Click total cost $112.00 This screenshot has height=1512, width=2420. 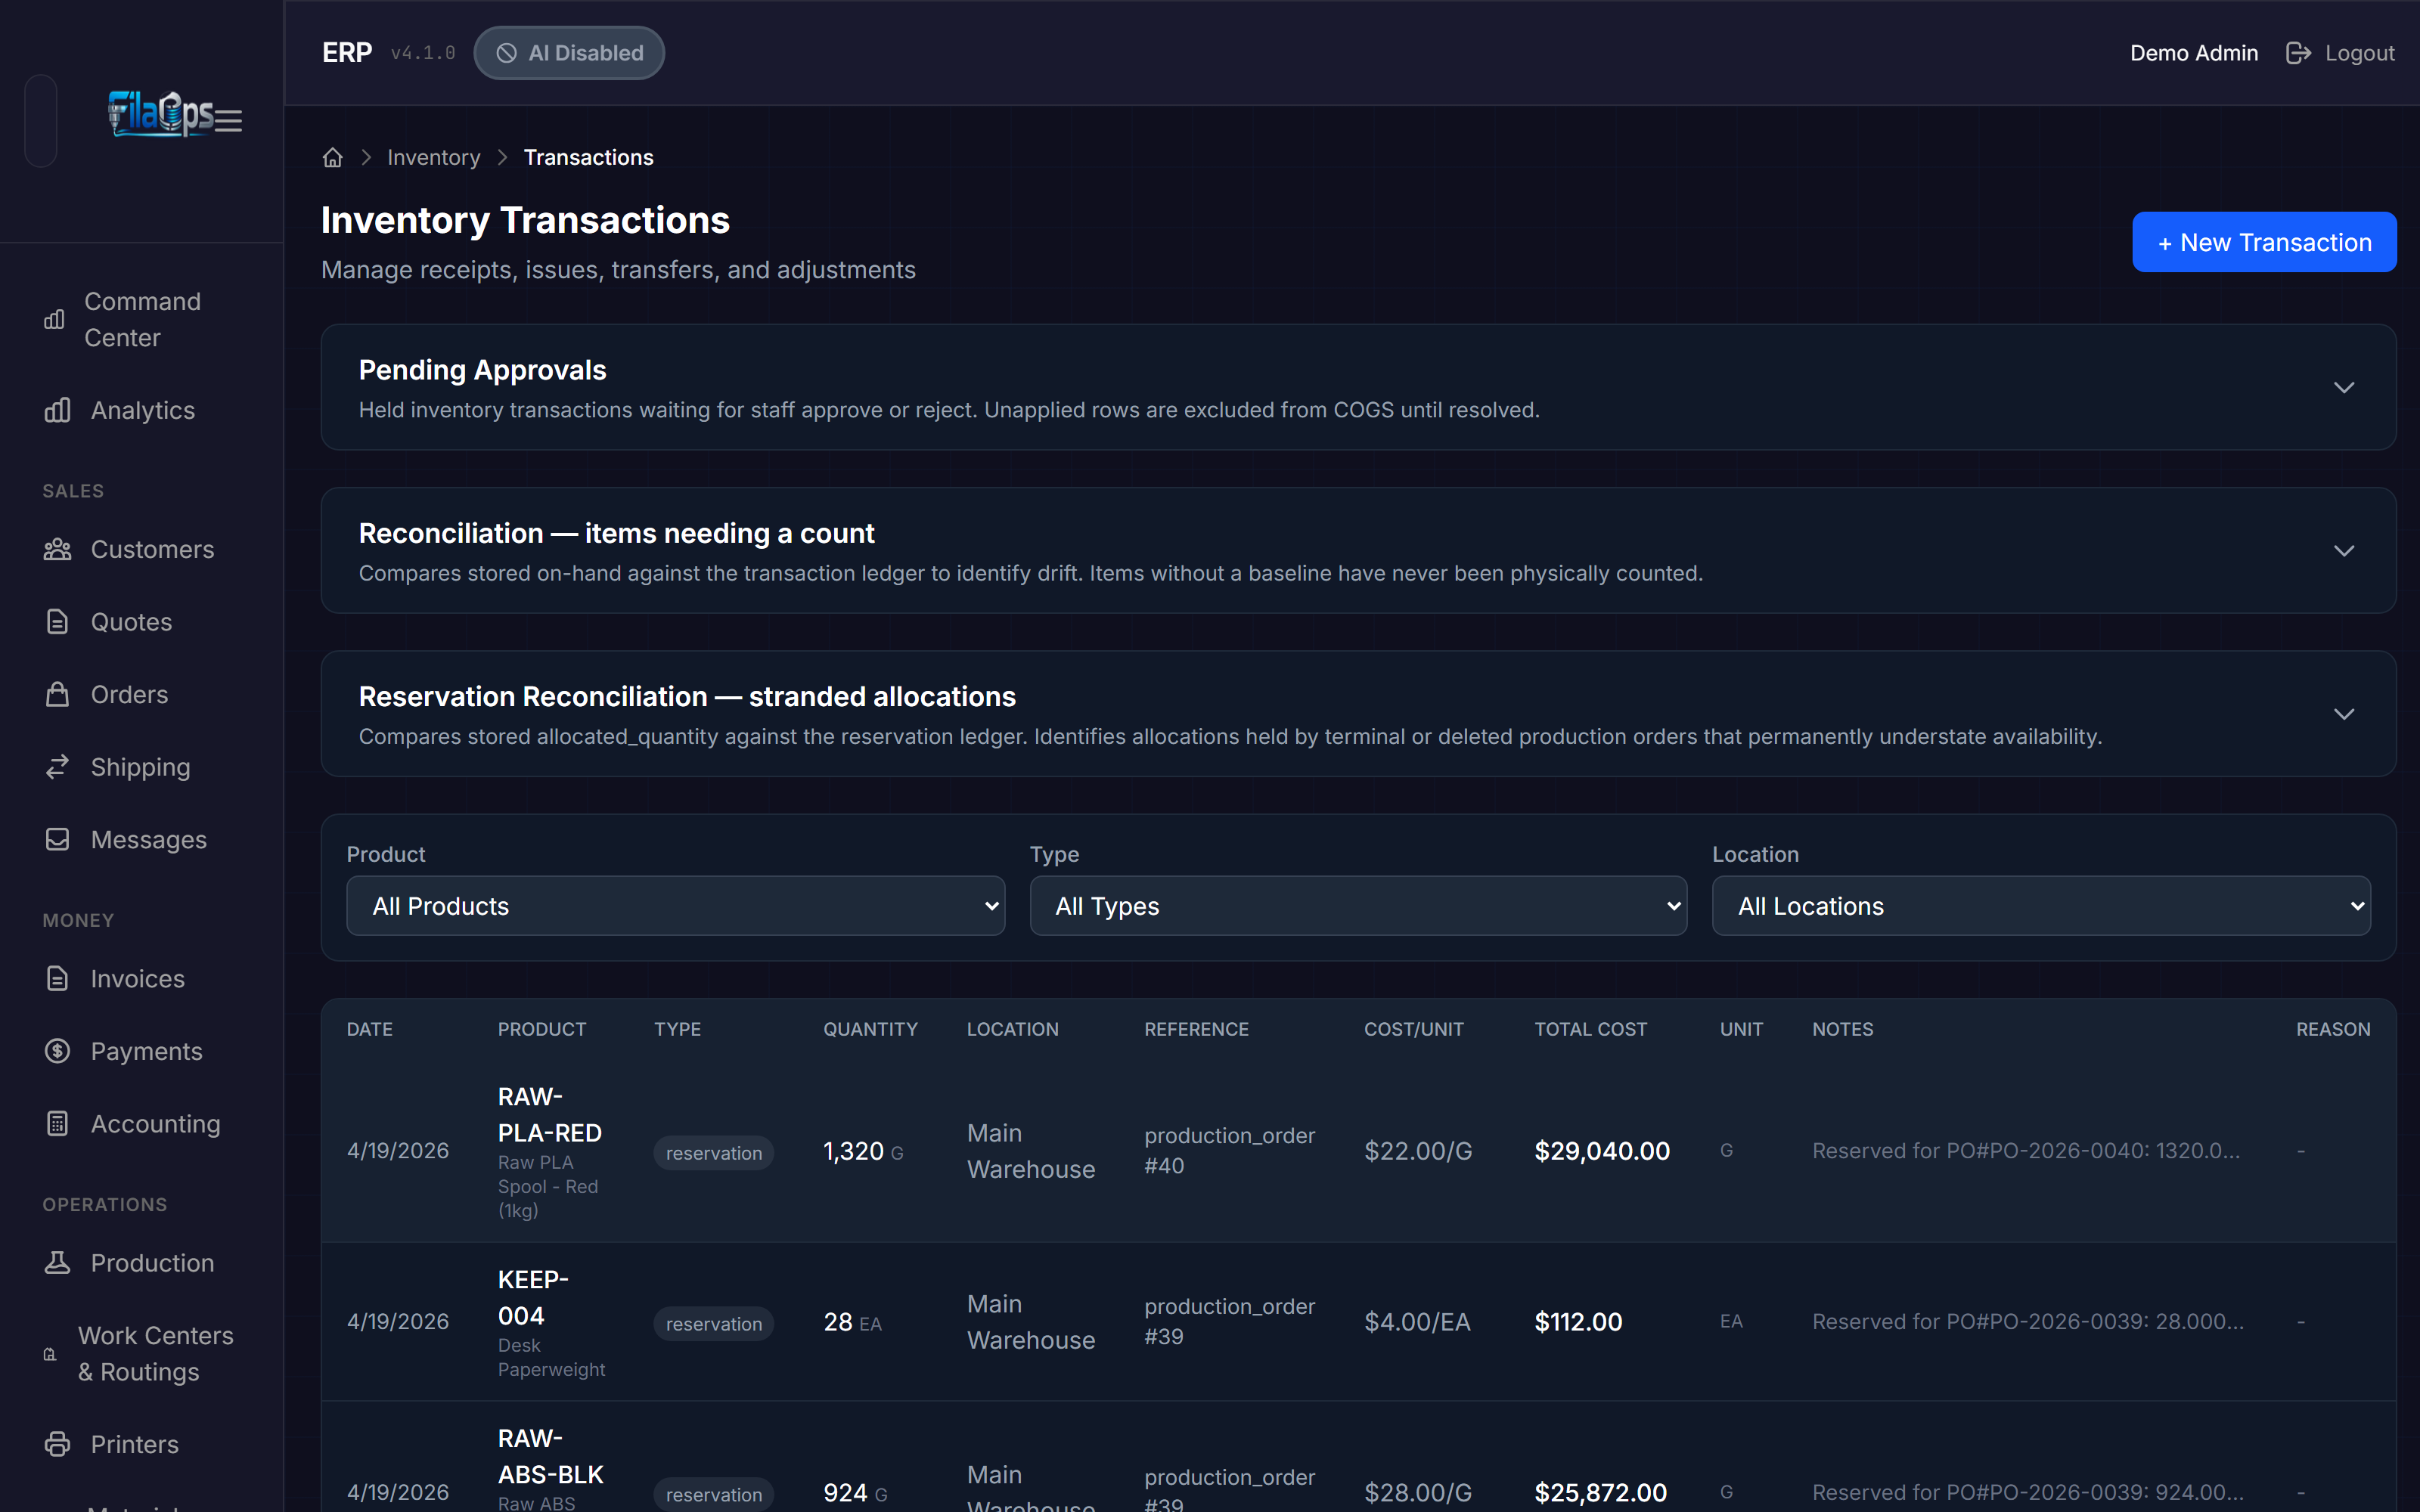[1578, 1322]
